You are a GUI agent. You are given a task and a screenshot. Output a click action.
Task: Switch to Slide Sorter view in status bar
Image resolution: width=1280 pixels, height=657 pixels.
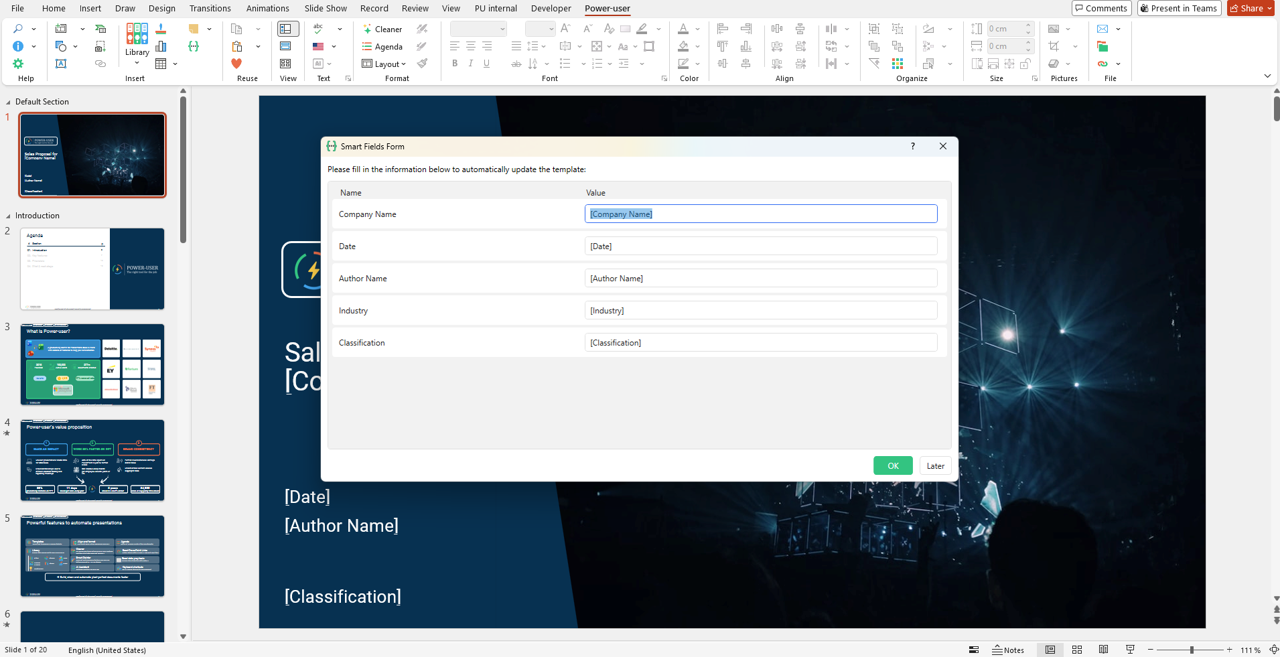pos(1077,650)
